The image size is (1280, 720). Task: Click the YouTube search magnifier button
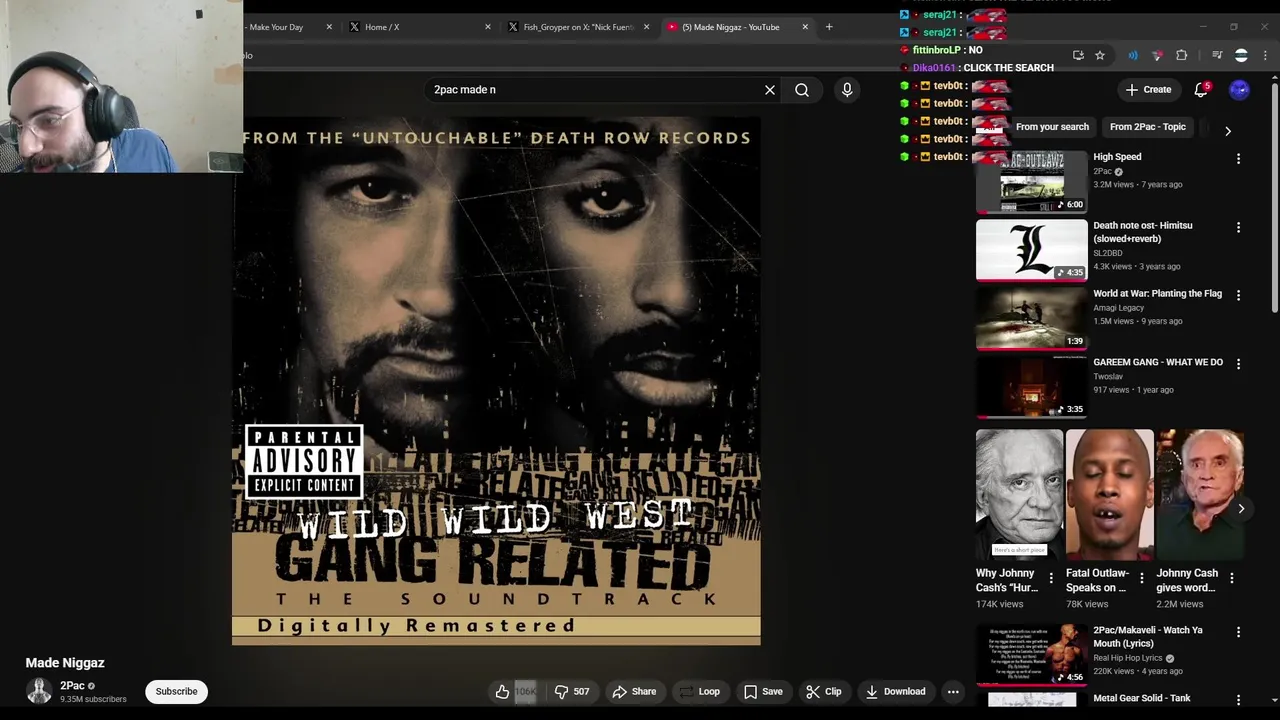(x=802, y=90)
